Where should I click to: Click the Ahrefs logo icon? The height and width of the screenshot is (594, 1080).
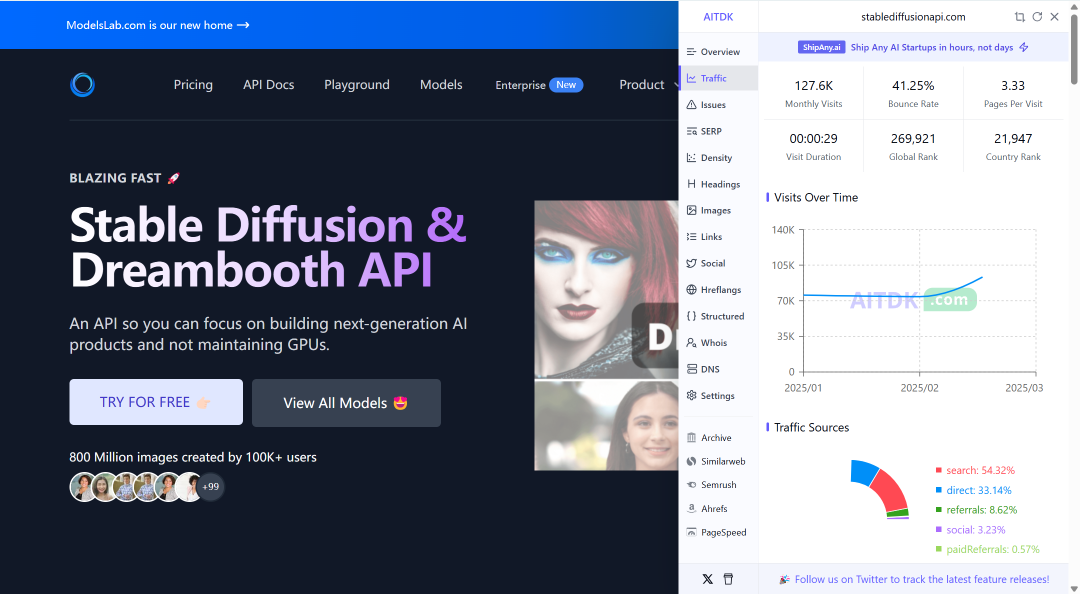[692, 508]
